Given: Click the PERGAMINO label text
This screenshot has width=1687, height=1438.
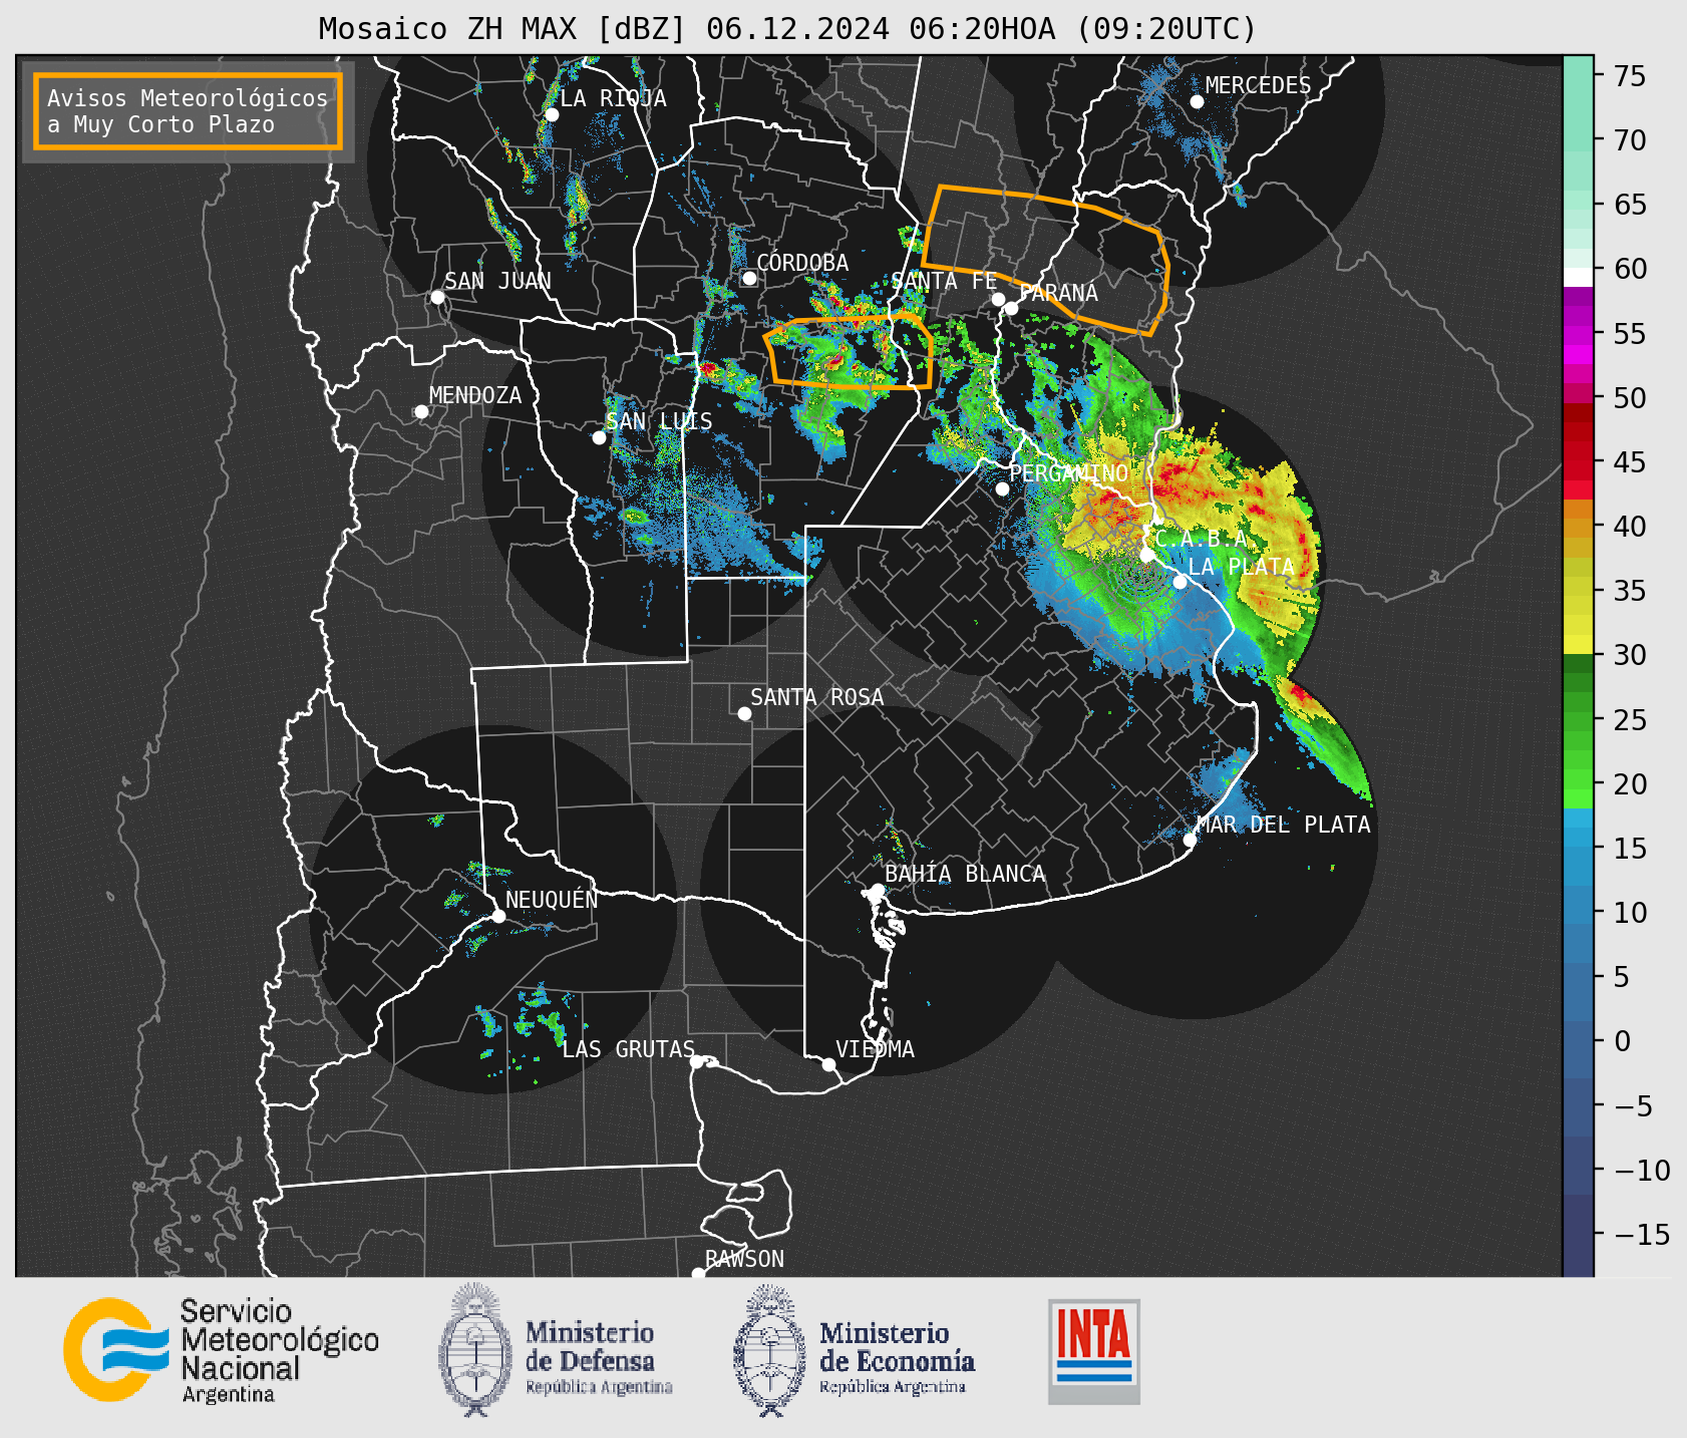Looking at the screenshot, I should tap(1069, 473).
